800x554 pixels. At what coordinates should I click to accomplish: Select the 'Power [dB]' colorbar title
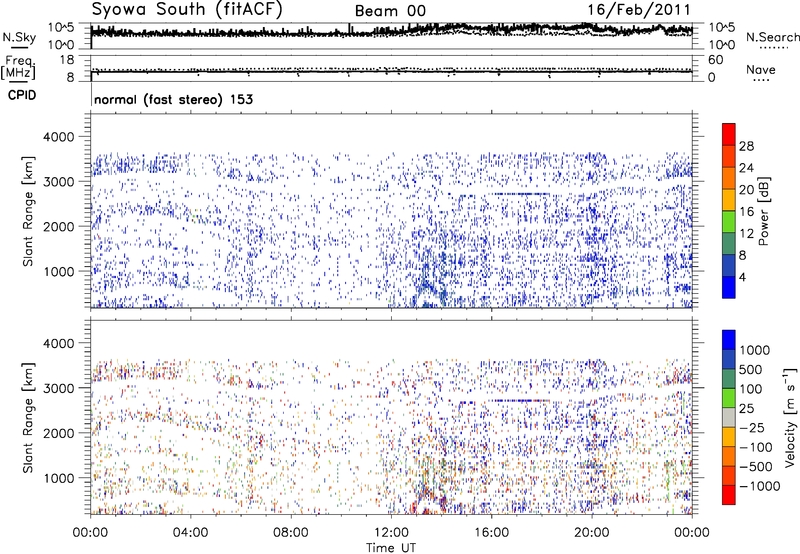point(764,211)
